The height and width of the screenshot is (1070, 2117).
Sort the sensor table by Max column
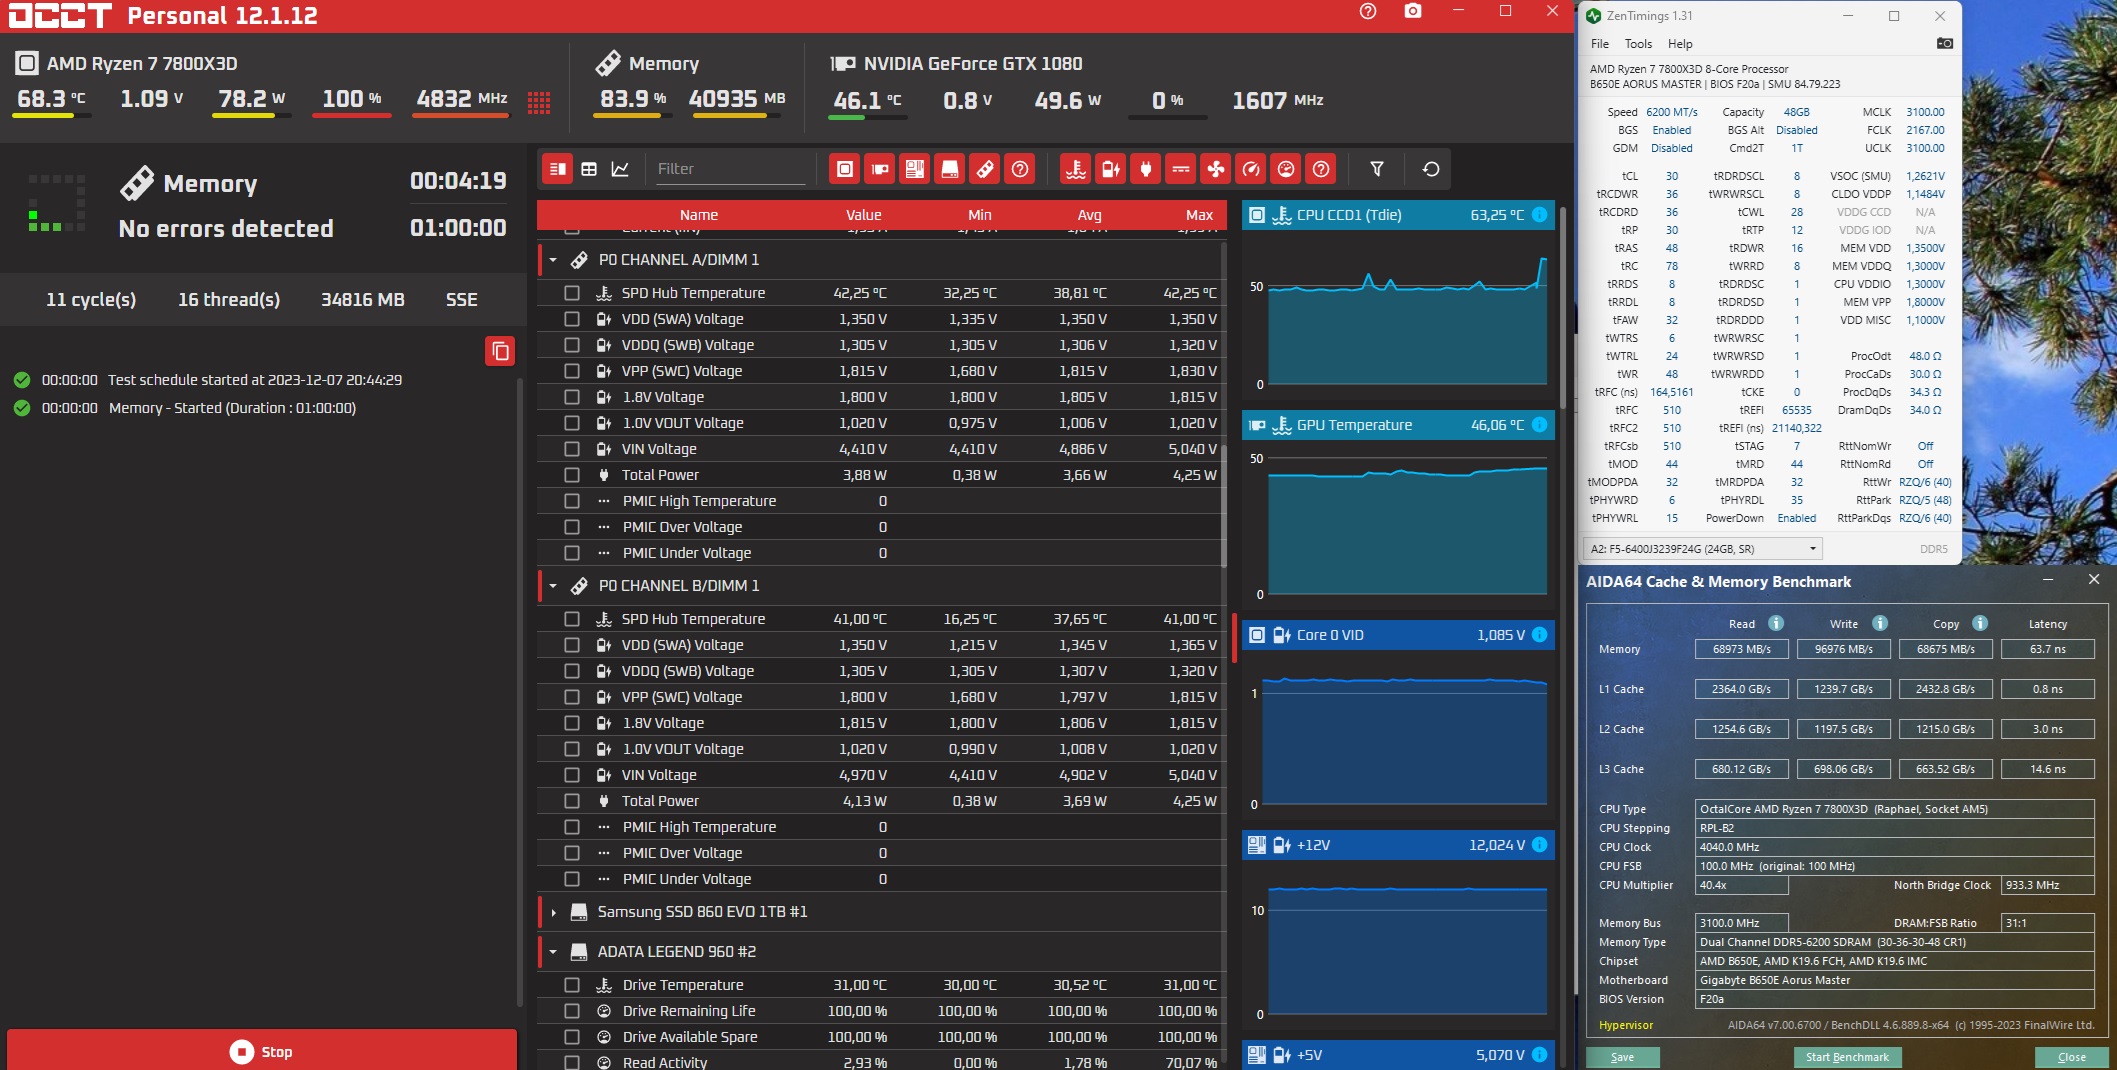tap(1199, 215)
